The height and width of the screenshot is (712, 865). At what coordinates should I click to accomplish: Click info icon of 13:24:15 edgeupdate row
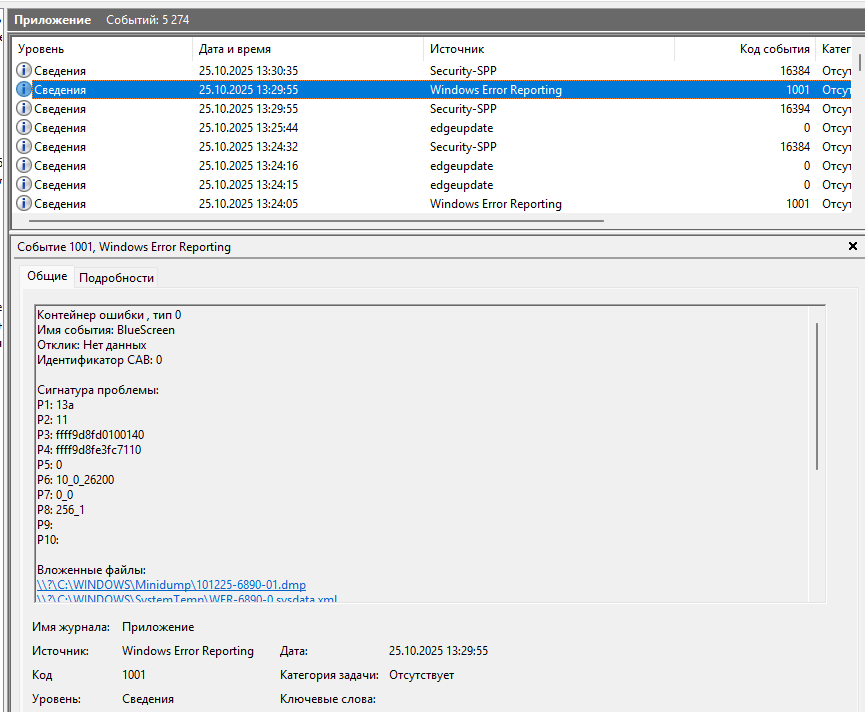(24, 184)
